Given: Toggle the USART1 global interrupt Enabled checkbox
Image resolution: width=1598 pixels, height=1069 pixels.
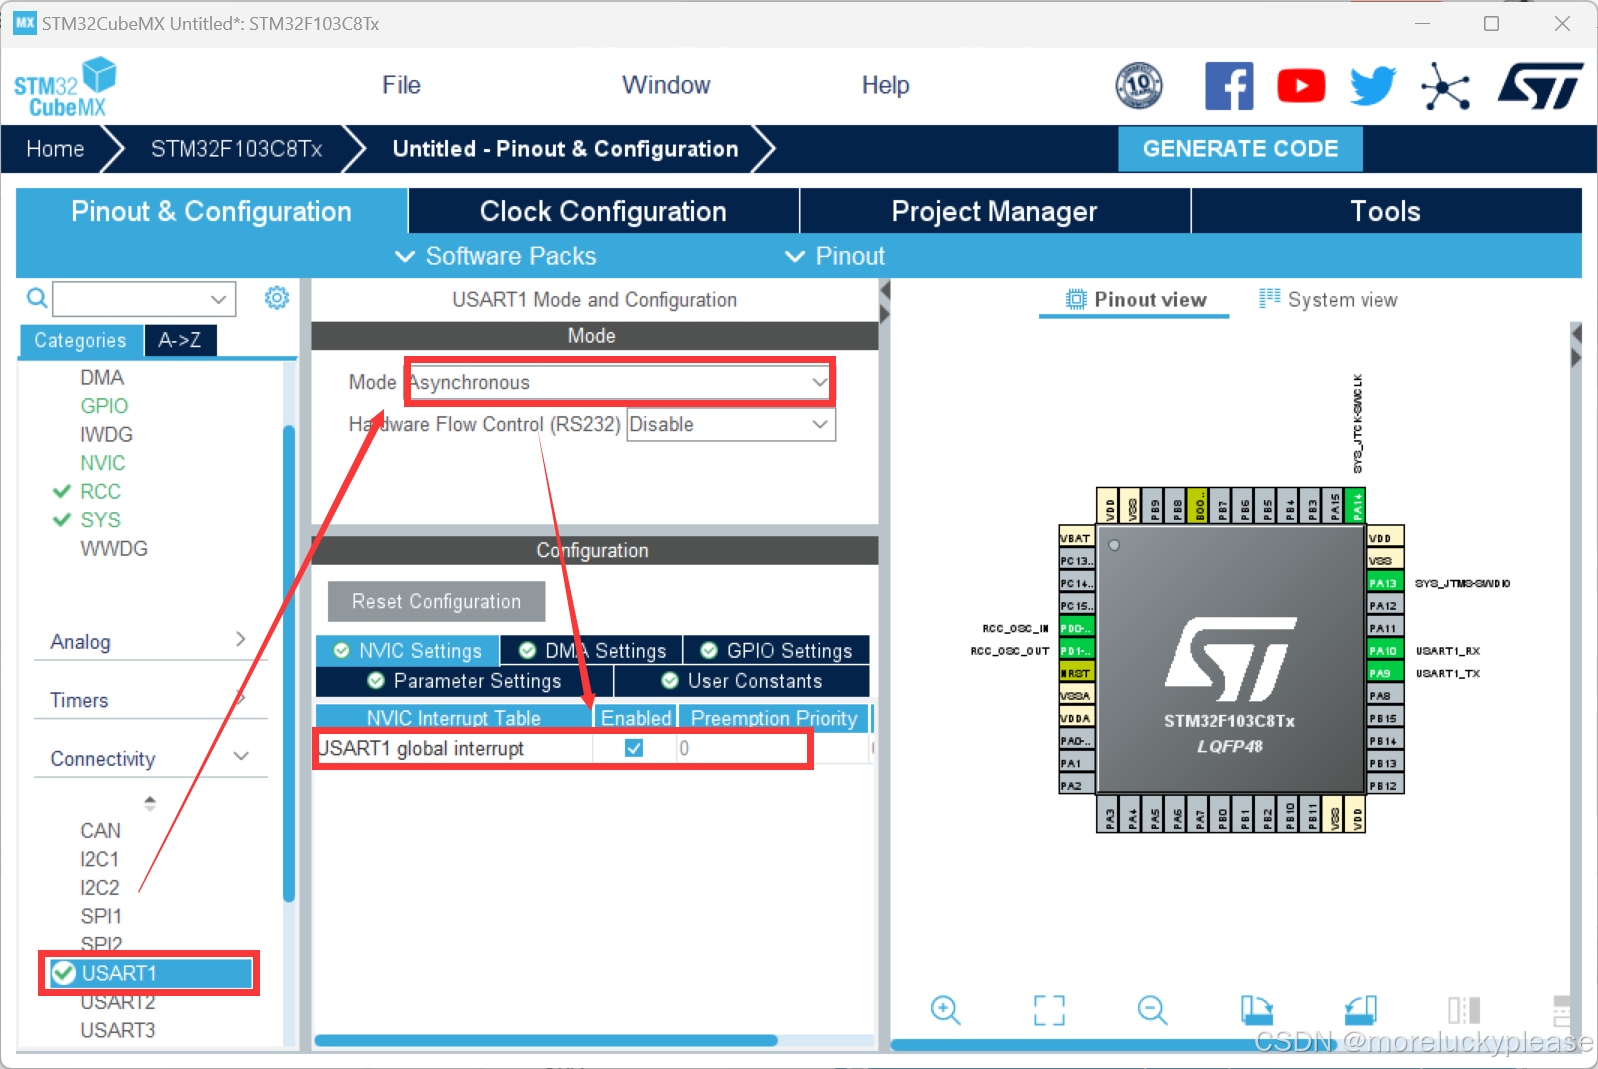Looking at the screenshot, I should (634, 748).
